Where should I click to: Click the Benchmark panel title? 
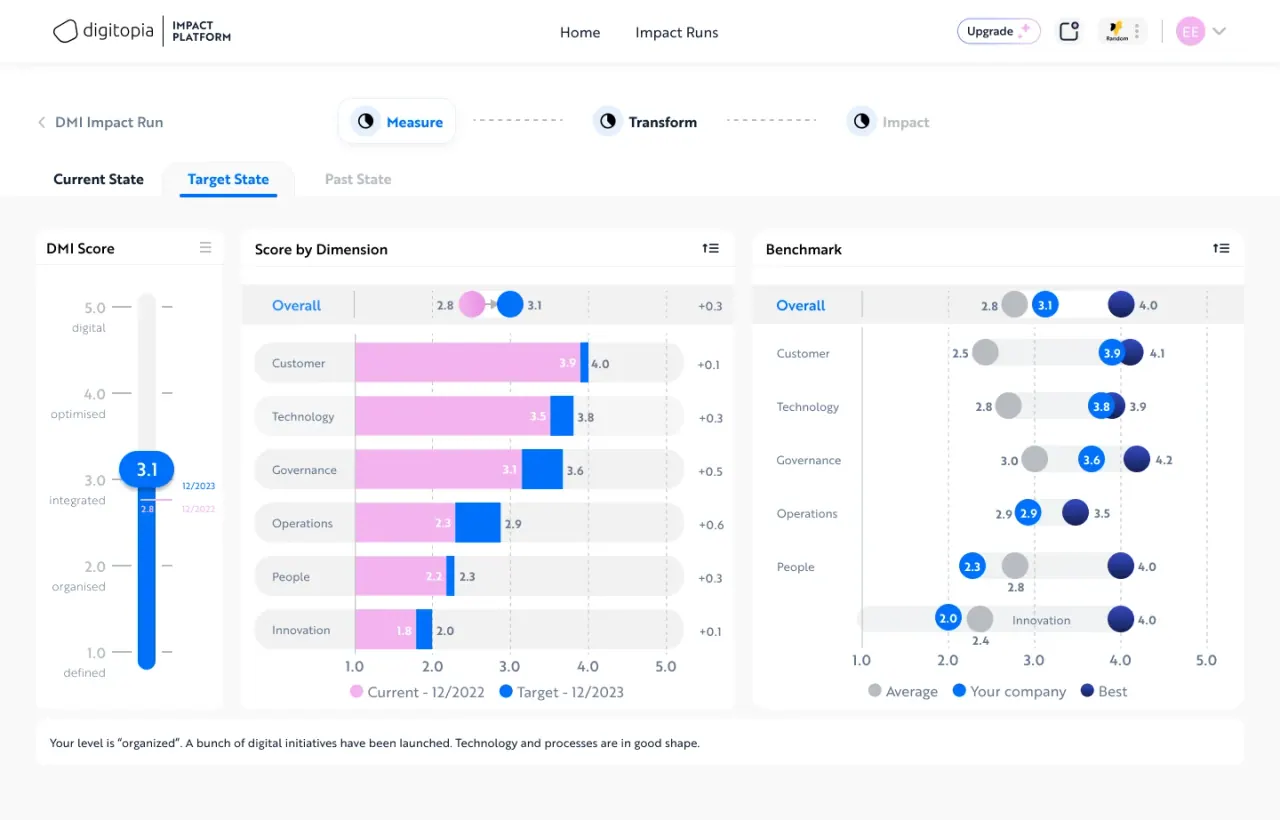(x=804, y=249)
